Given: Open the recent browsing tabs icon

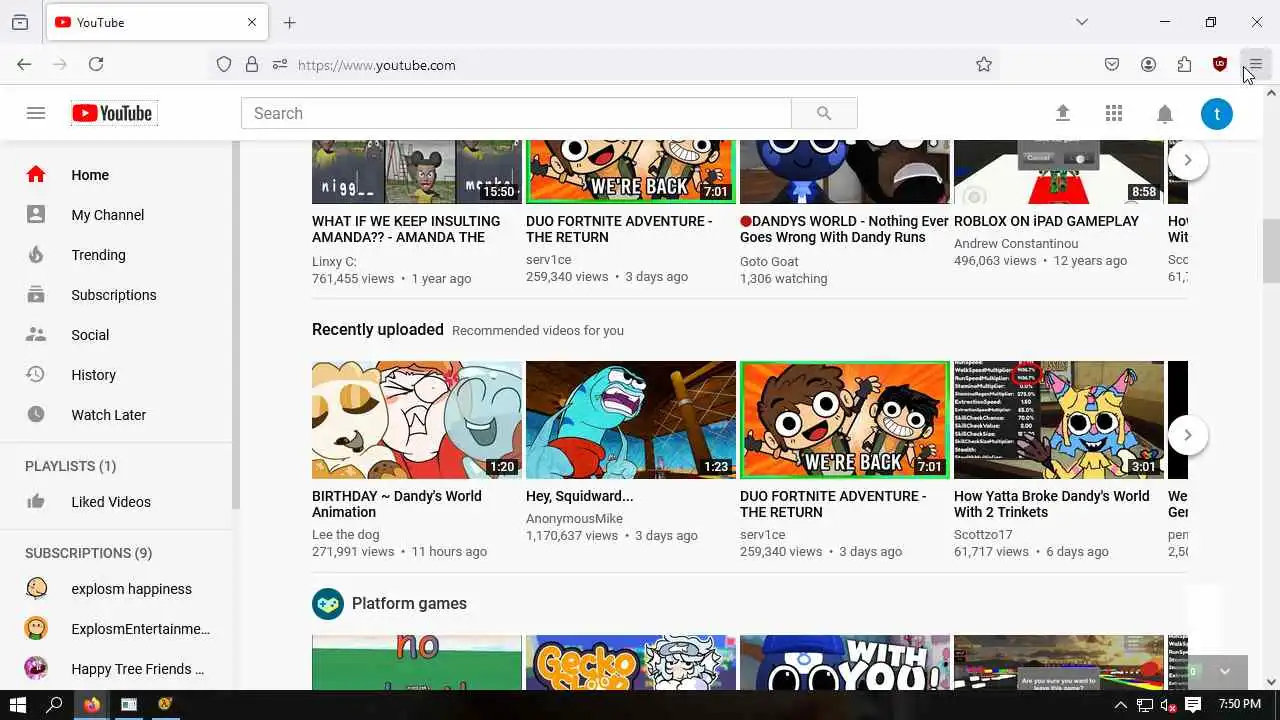Looking at the screenshot, I should 20,22.
